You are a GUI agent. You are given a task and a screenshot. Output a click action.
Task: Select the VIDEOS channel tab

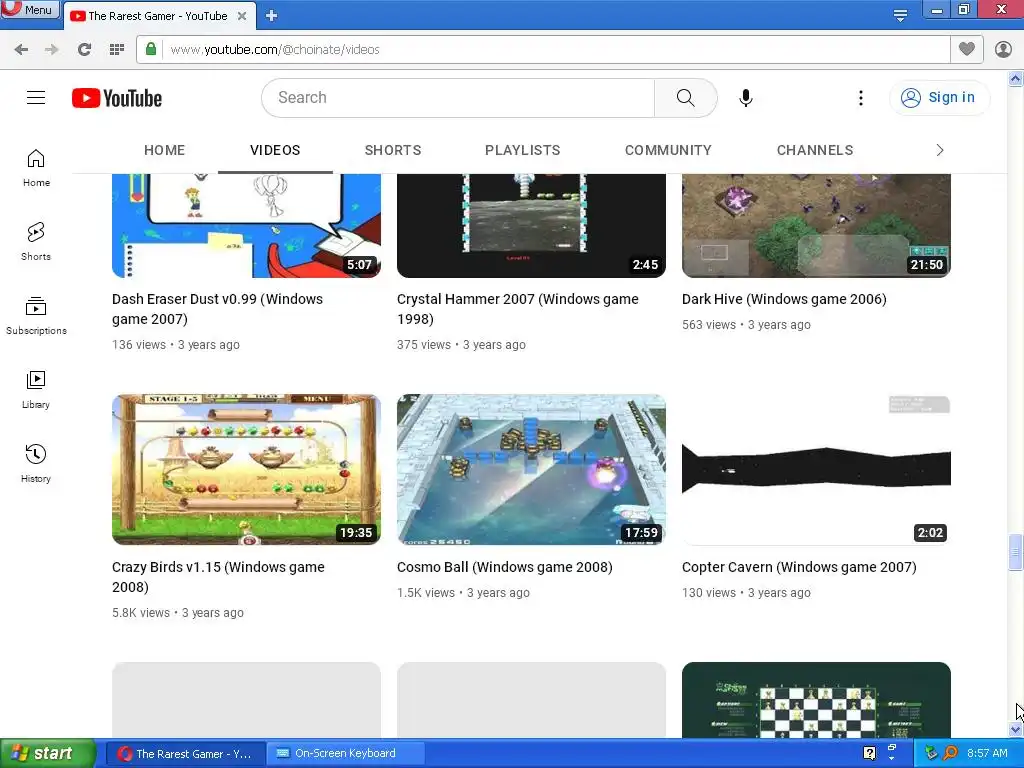(x=275, y=150)
